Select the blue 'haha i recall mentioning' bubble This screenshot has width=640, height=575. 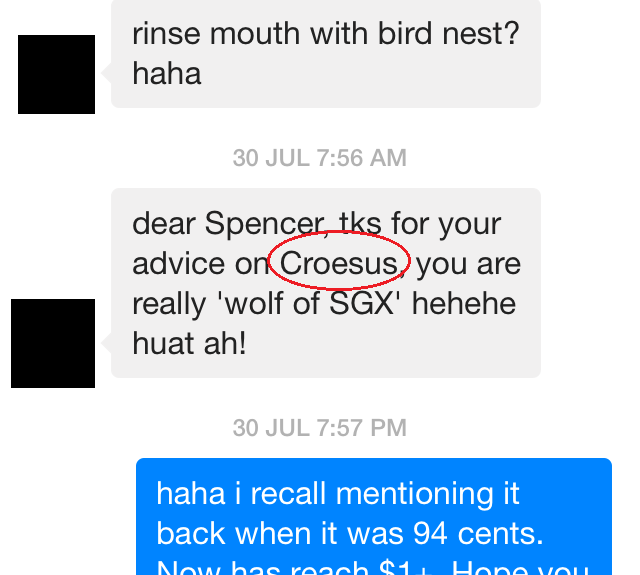(374, 516)
